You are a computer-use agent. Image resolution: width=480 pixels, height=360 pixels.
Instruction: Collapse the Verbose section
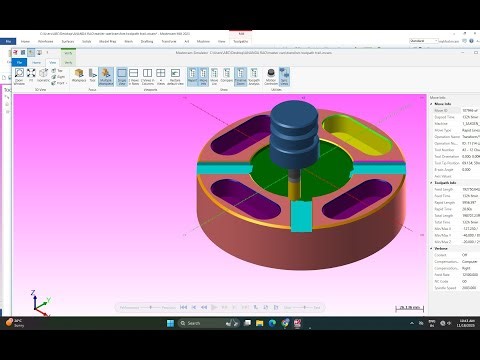(432, 249)
